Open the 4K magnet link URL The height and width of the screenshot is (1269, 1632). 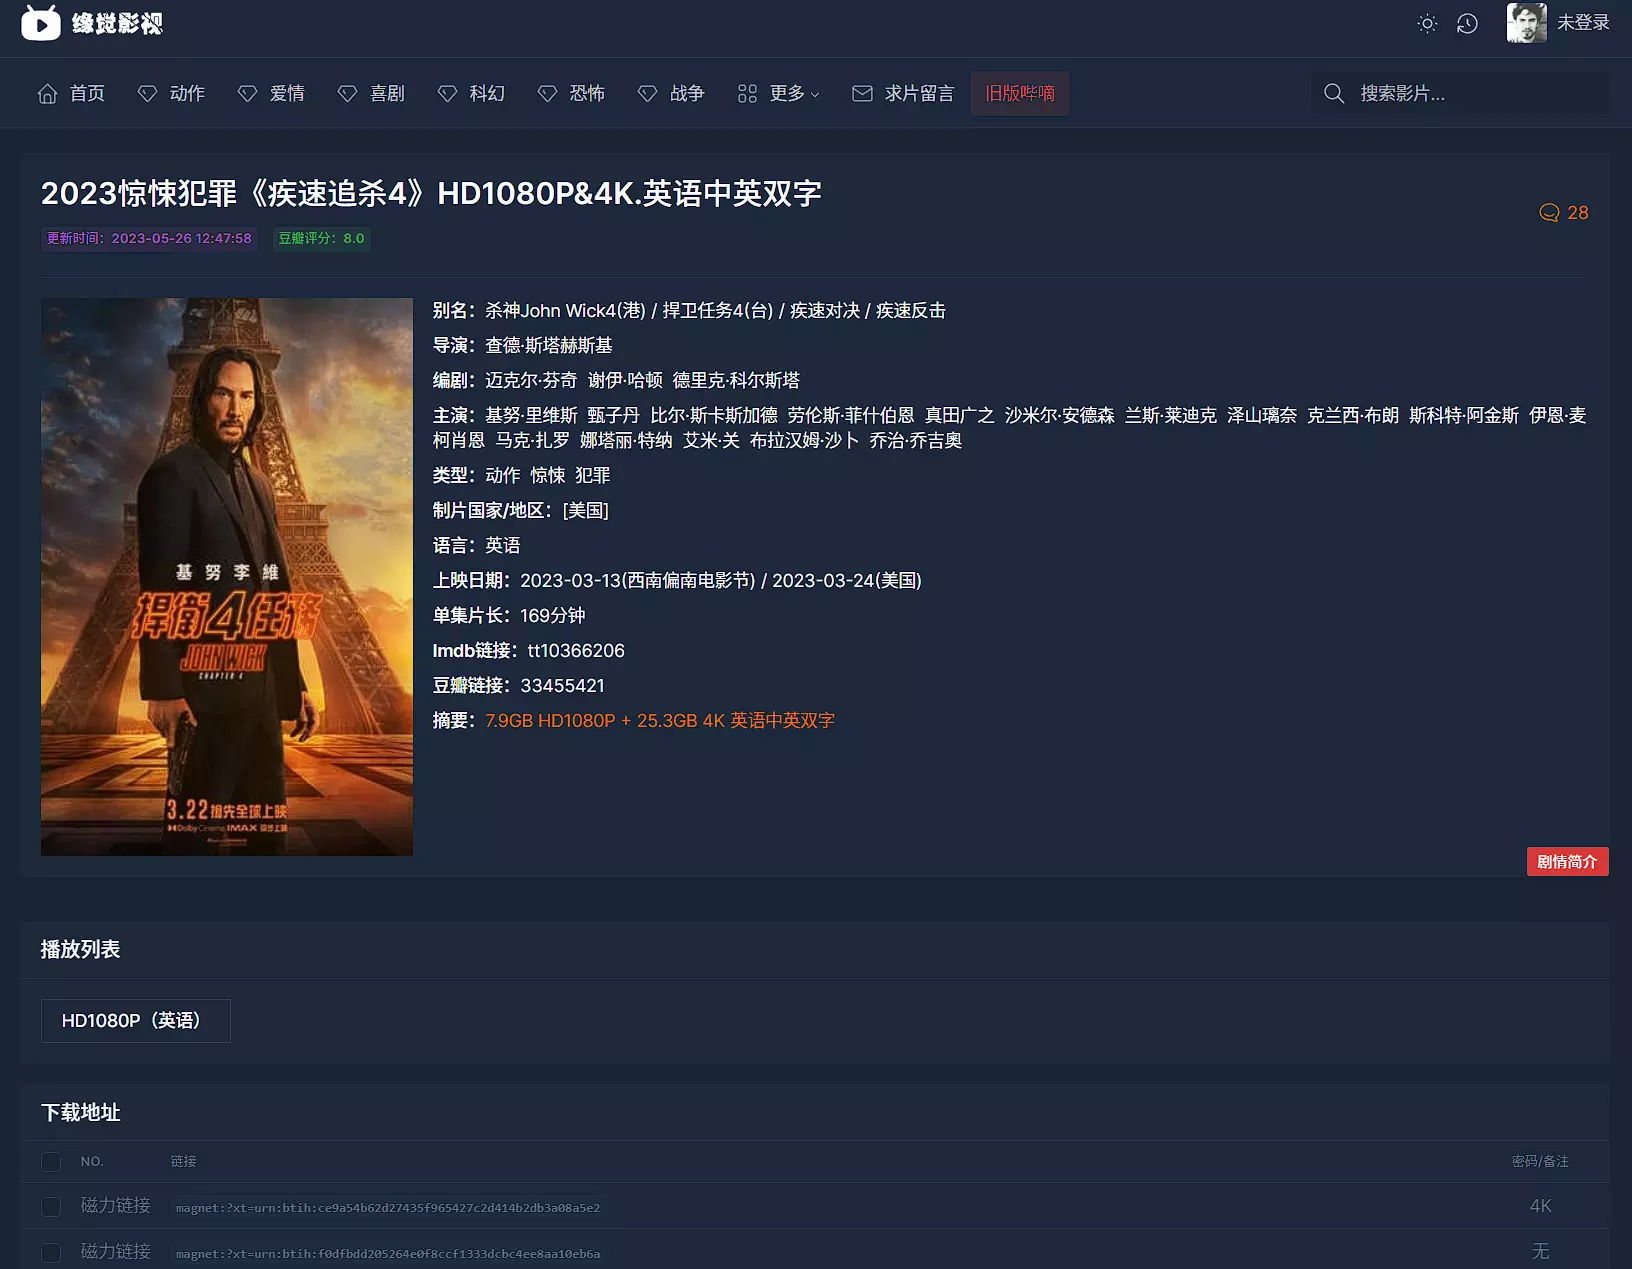click(388, 1208)
